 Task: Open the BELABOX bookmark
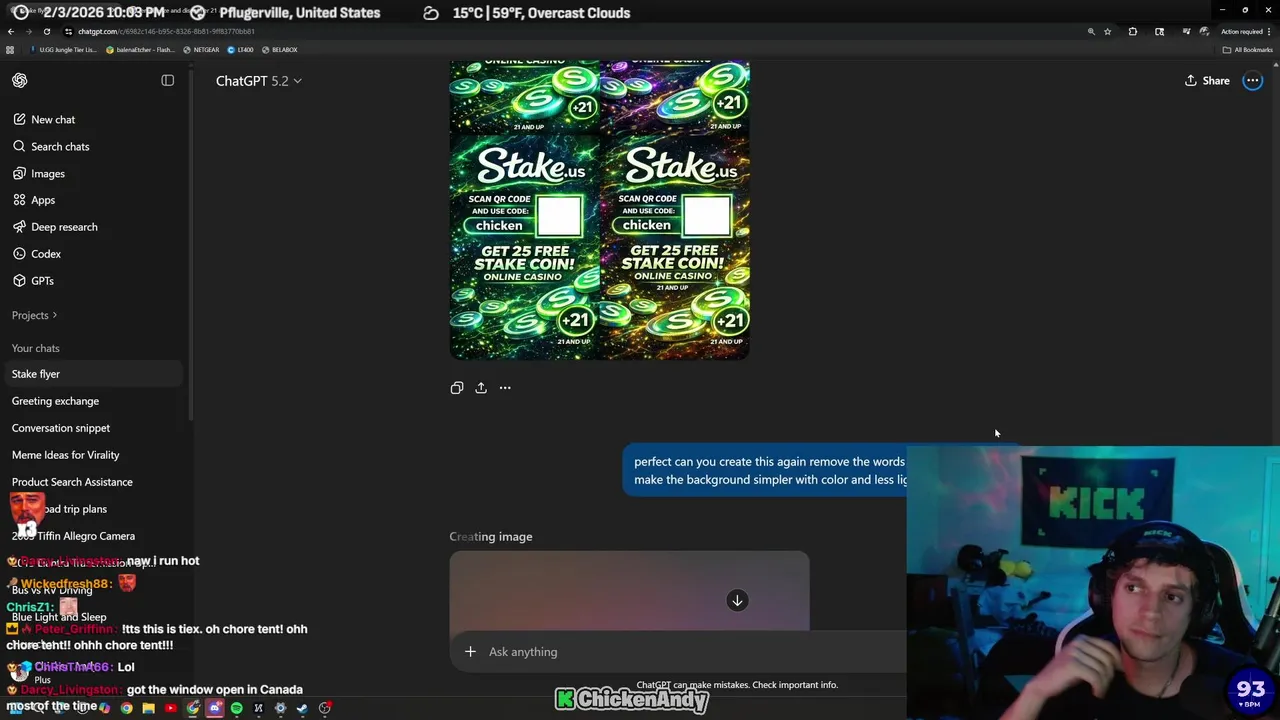[x=279, y=50]
